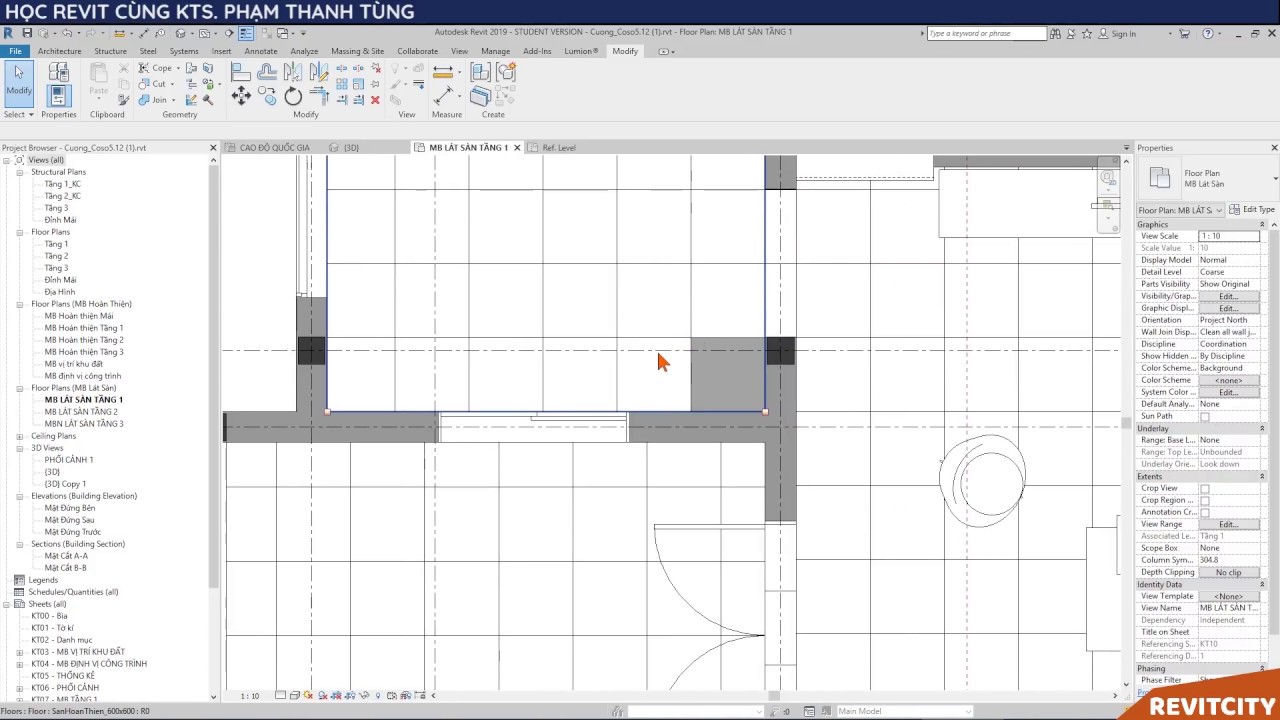Toggle the Crop Region Visible checkbox

click(x=1205, y=500)
